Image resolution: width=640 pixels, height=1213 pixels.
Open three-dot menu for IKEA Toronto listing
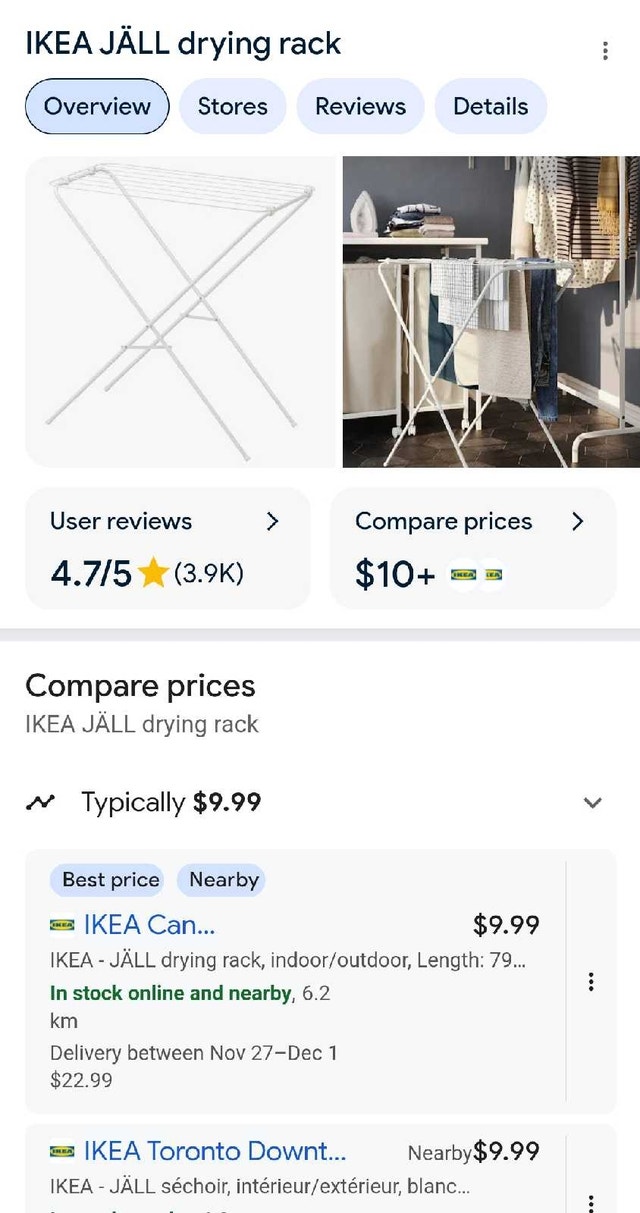coord(591,1200)
